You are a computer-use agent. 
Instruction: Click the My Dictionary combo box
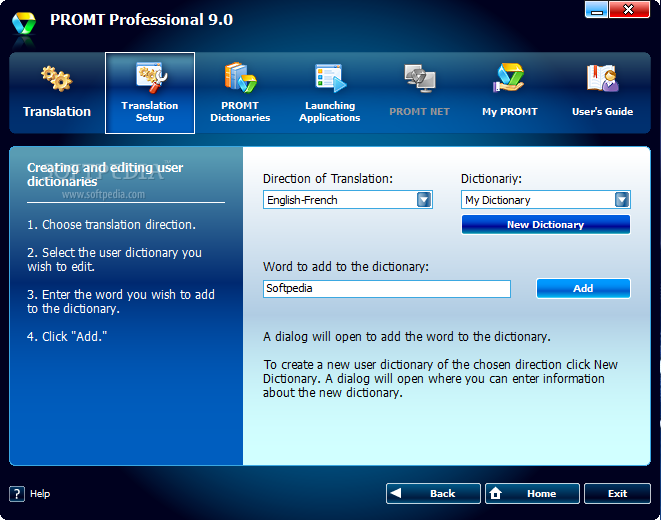point(546,200)
